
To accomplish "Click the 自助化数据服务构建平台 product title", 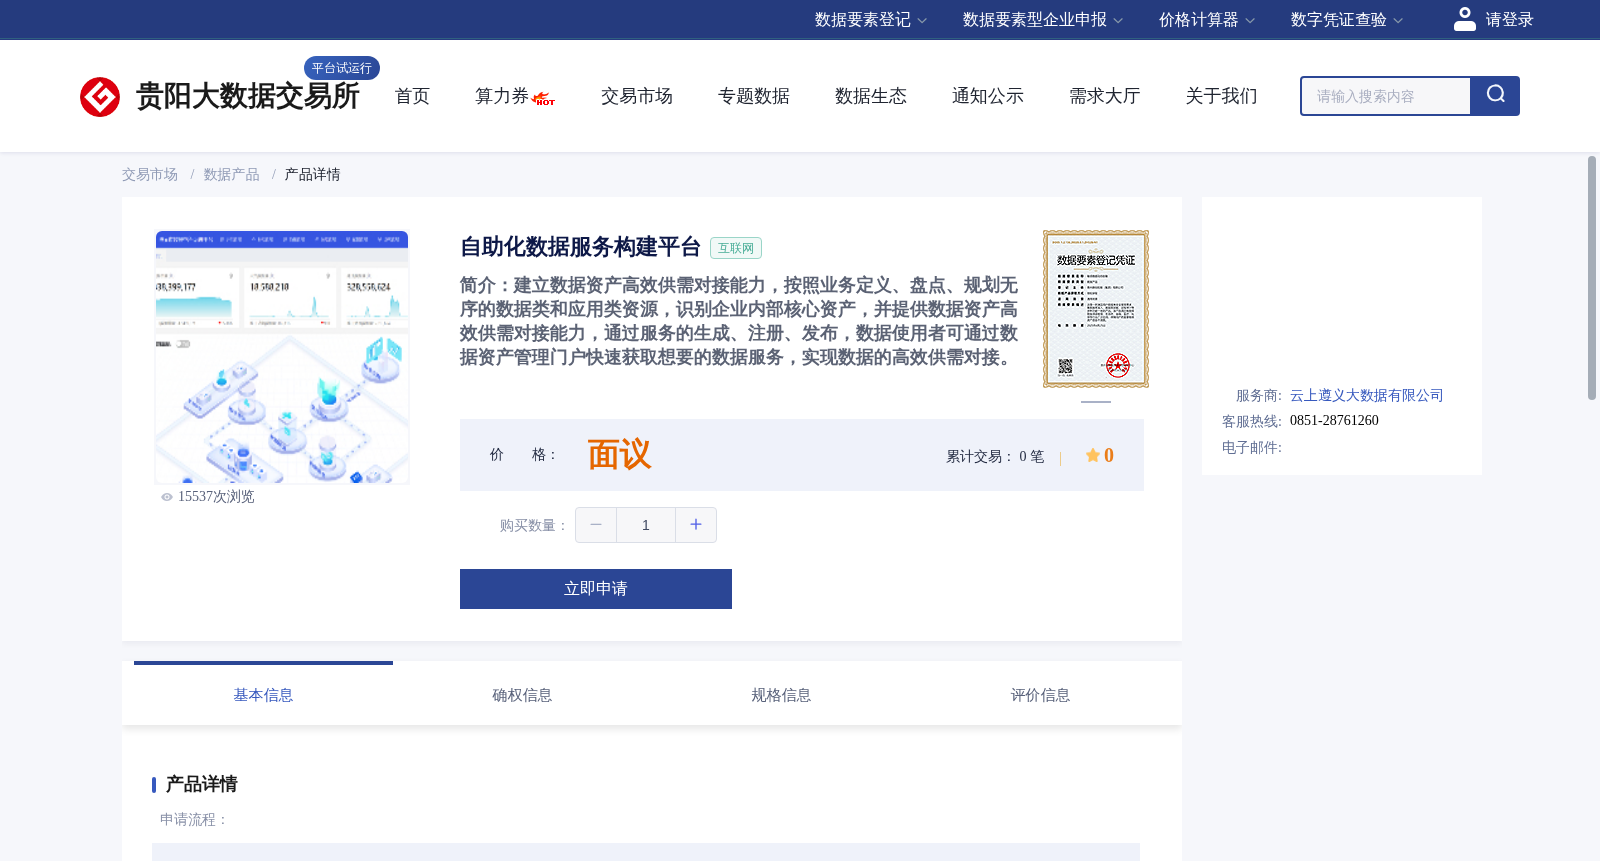I will coord(581,247).
